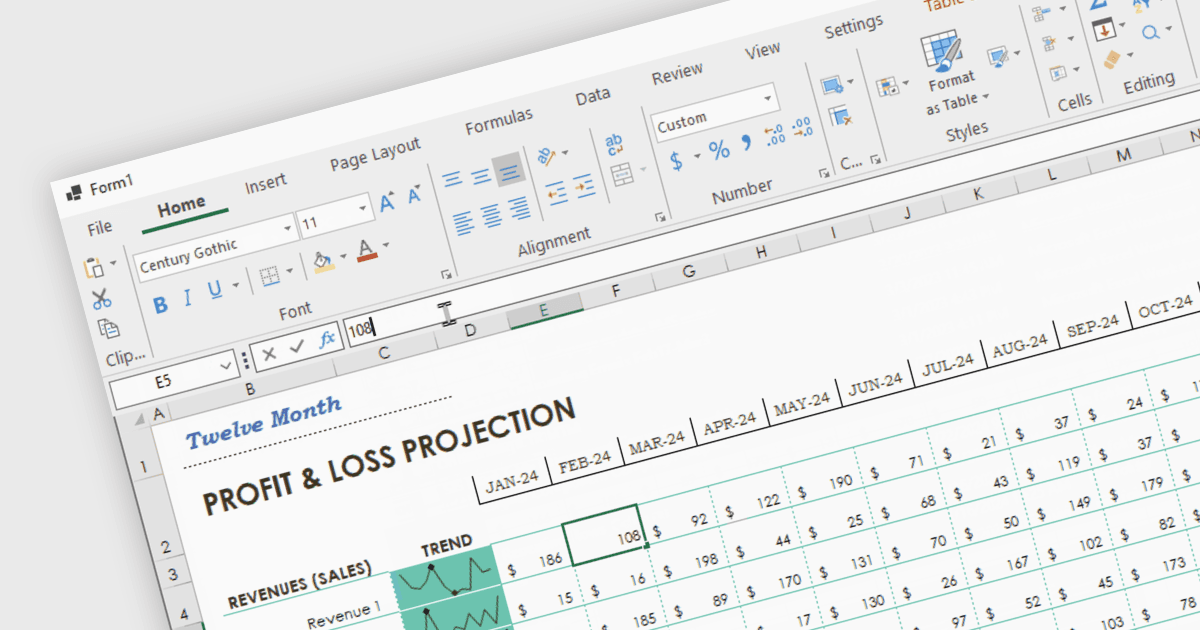Click the middle align icon
1200x630 pixels.
[481, 176]
